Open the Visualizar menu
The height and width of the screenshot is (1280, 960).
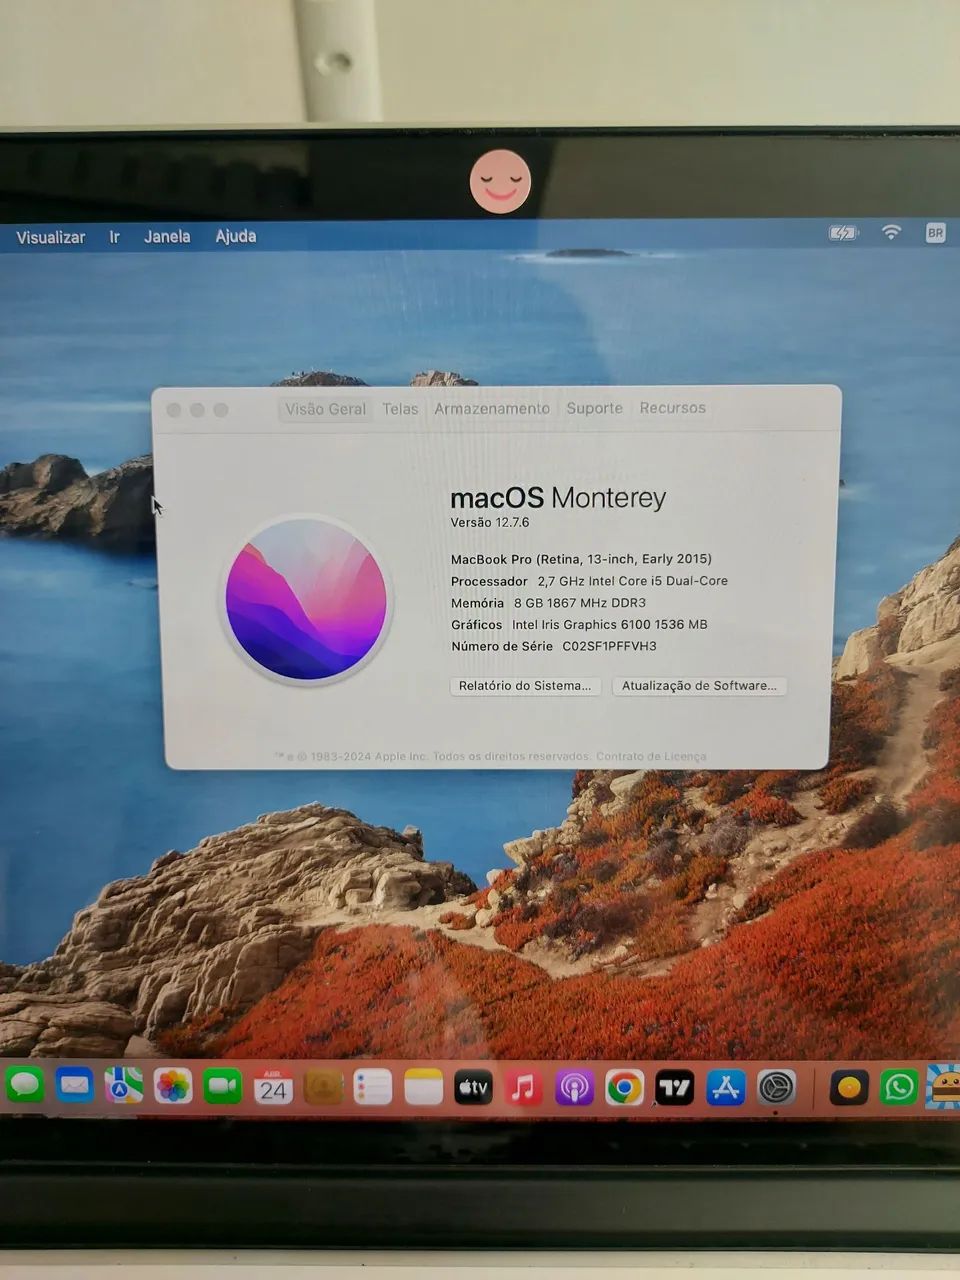(x=50, y=237)
